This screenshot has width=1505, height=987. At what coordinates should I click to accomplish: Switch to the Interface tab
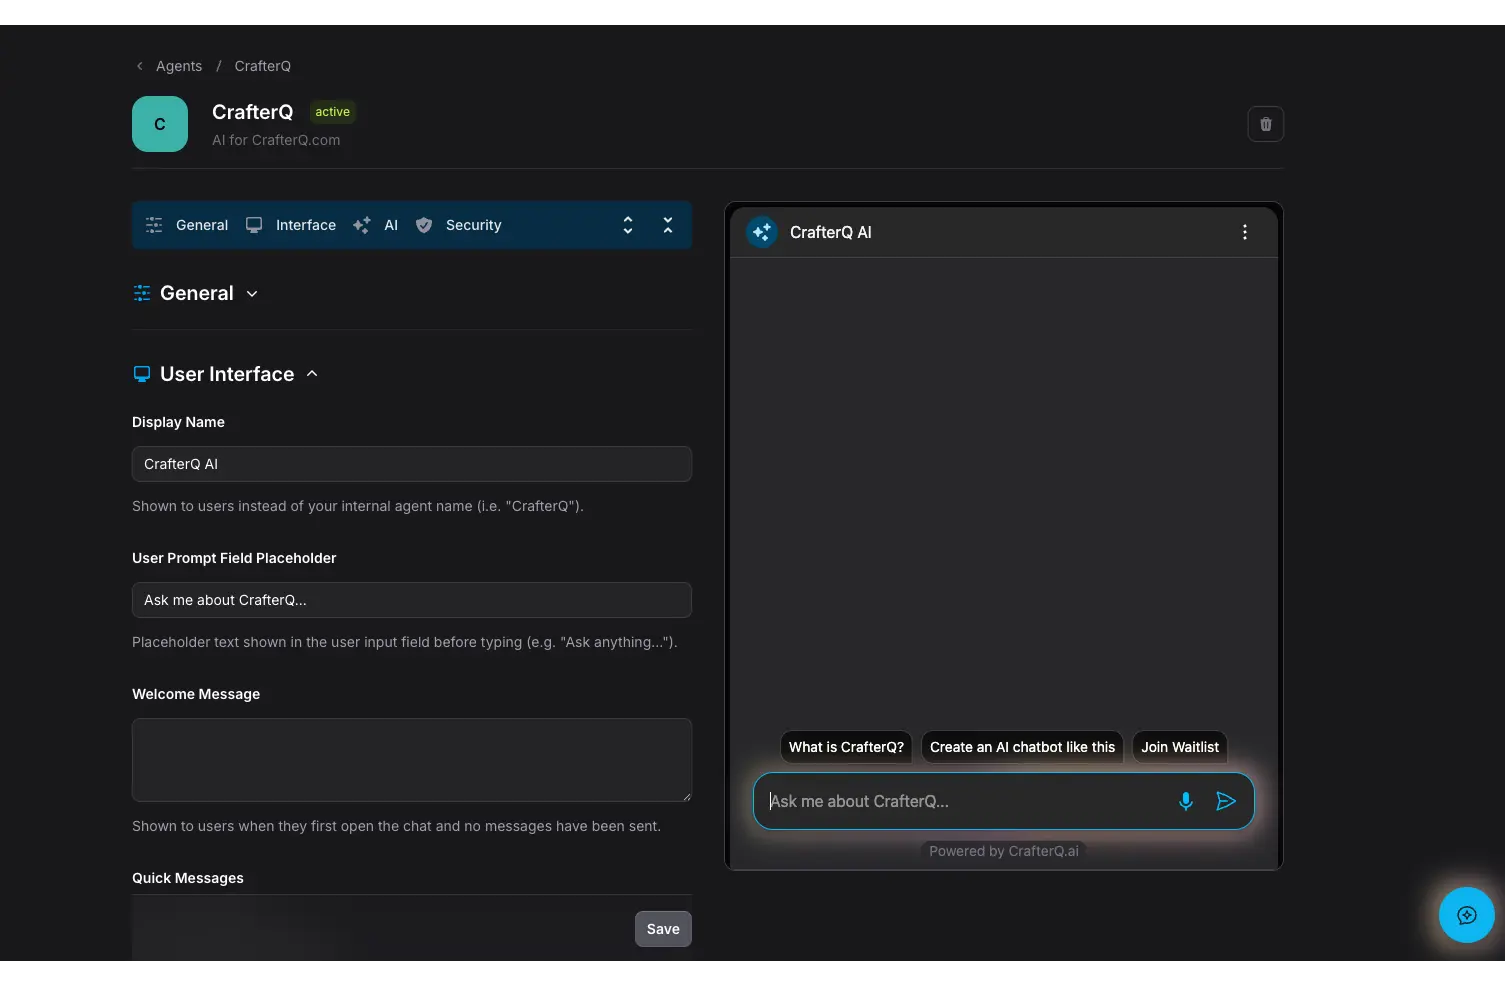click(x=306, y=225)
